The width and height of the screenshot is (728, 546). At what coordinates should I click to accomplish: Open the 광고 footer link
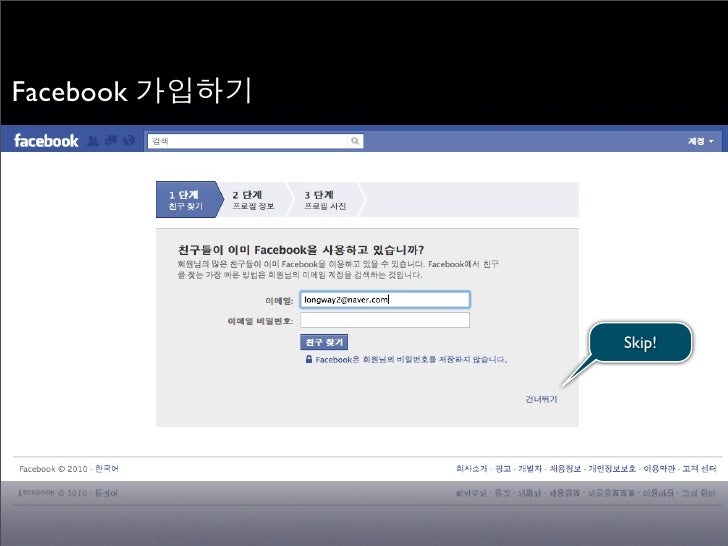(503, 468)
